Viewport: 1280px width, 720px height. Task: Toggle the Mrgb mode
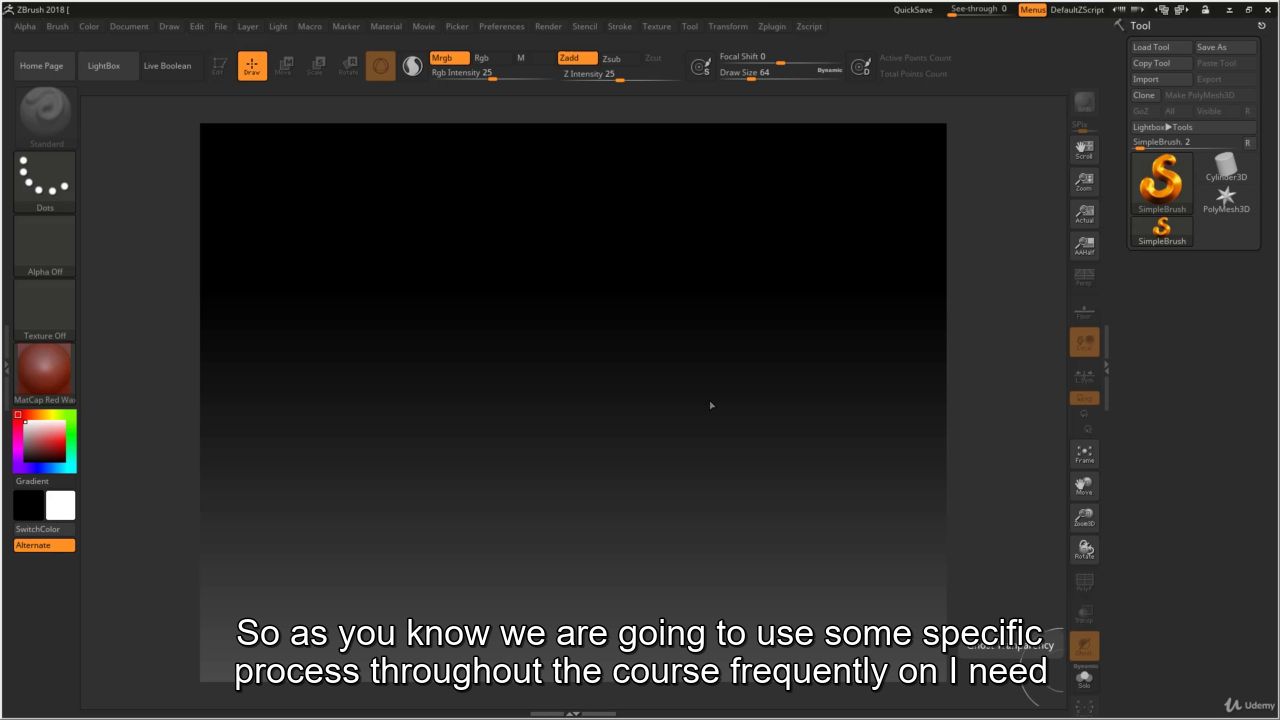click(x=449, y=58)
